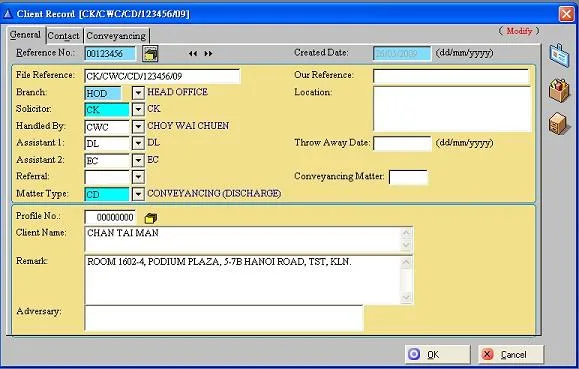The image size is (579, 369).
Task: Click the Solicitor code field CK
Action: coord(107,110)
